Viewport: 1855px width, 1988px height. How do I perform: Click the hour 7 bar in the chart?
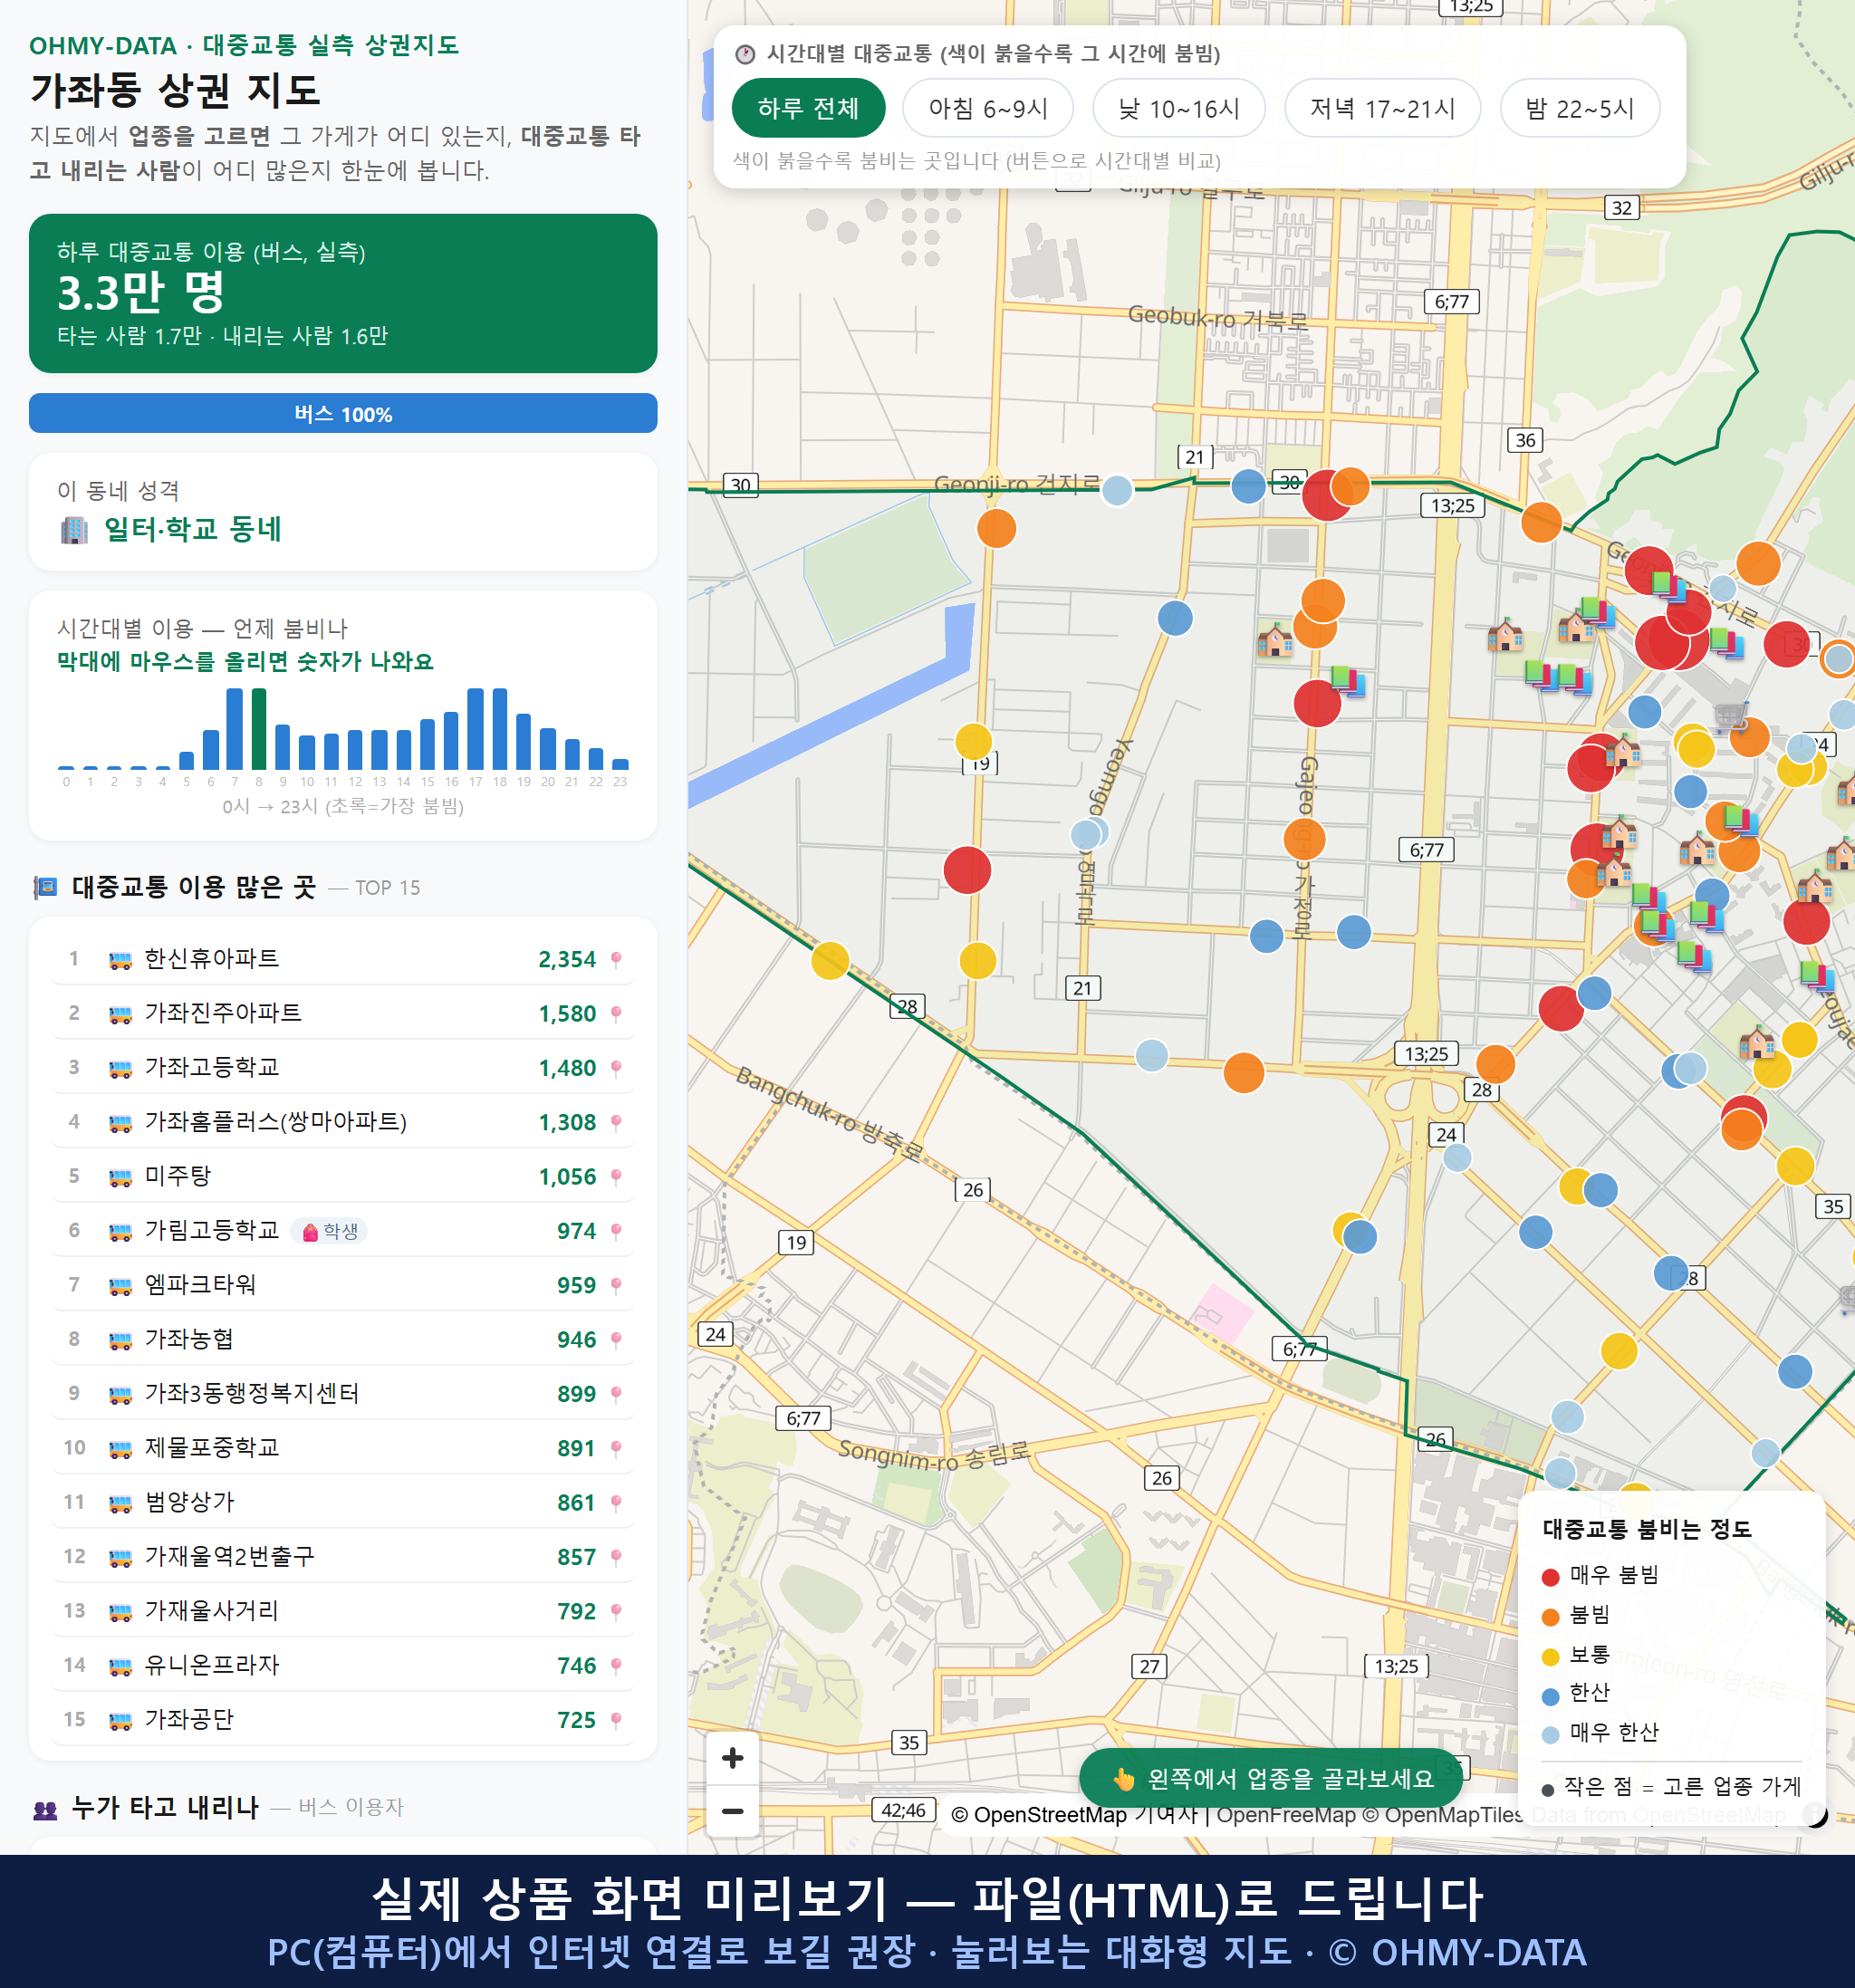pyautogui.click(x=234, y=728)
